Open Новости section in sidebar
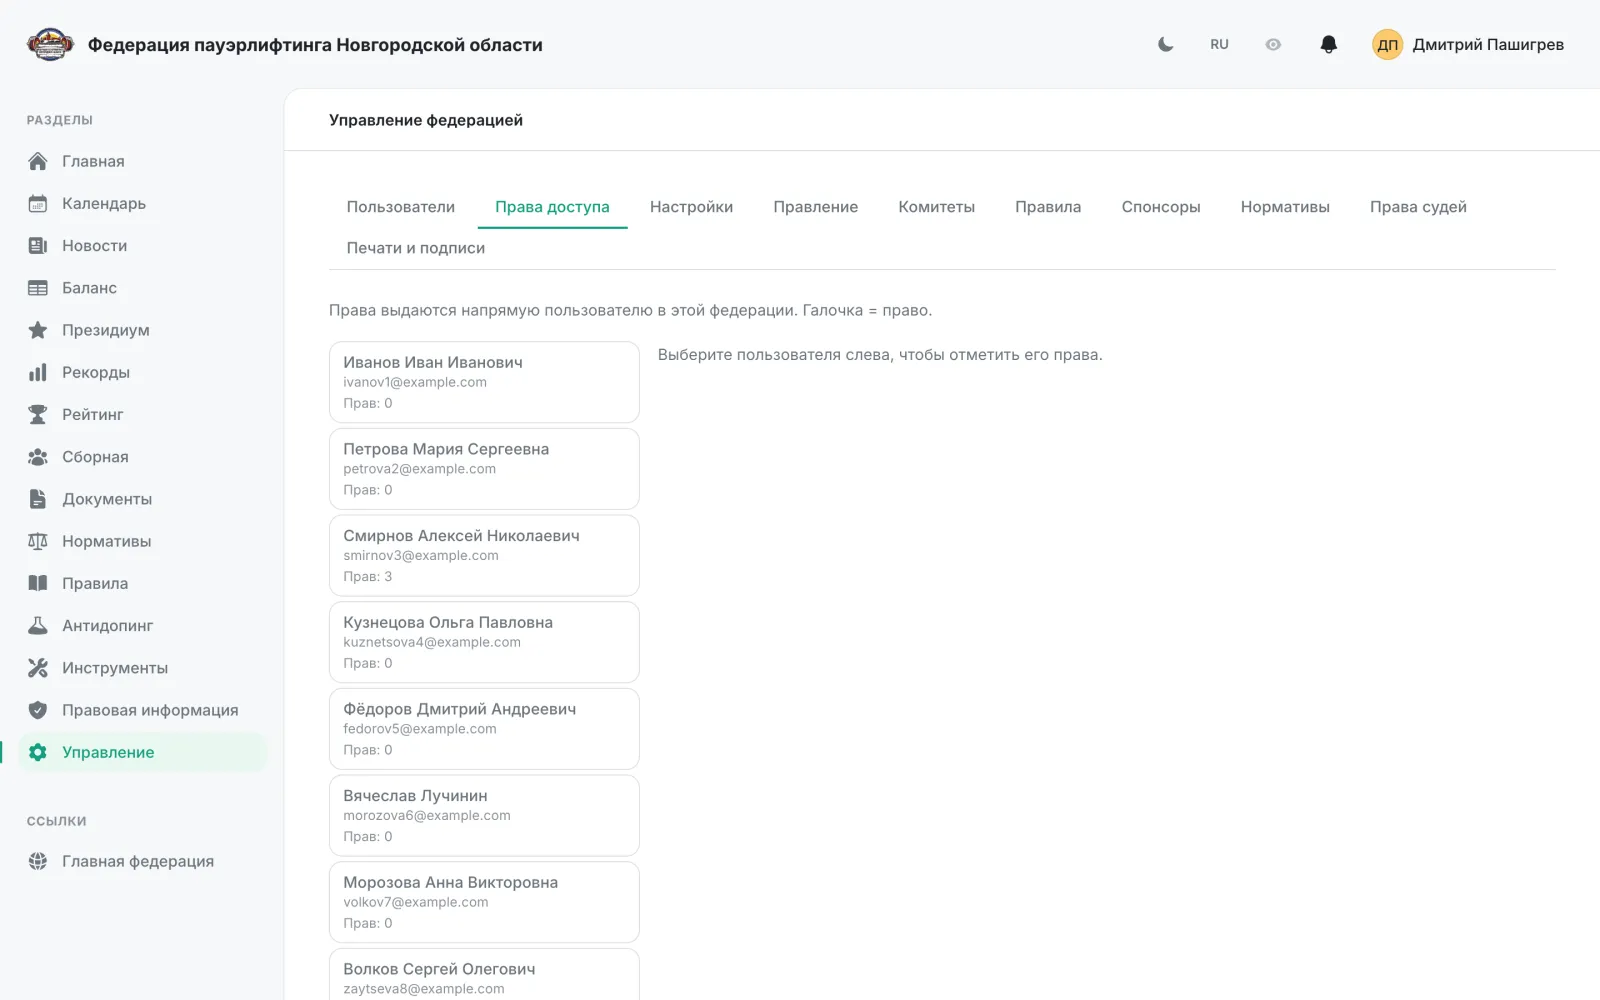 143,245
